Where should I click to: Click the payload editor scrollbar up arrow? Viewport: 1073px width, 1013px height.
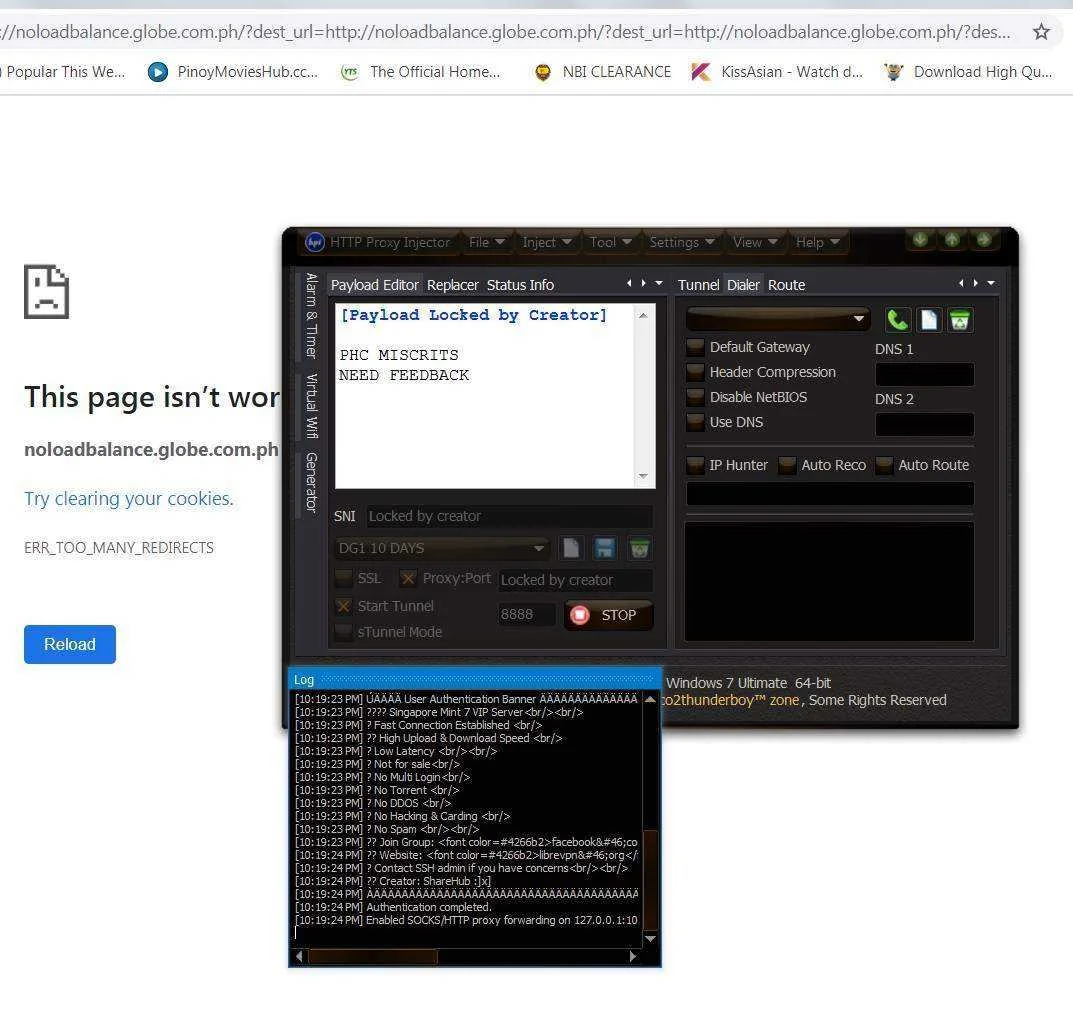[x=643, y=315]
